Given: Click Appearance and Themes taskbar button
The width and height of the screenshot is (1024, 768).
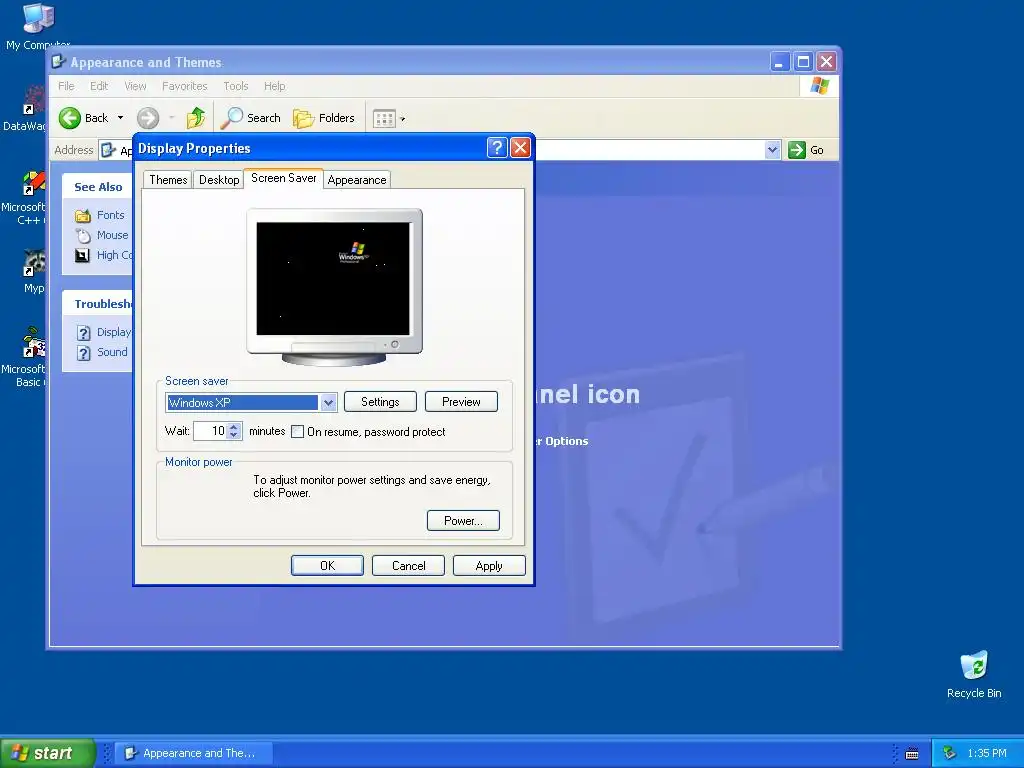Looking at the screenshot, I should (x=193, y=753).
